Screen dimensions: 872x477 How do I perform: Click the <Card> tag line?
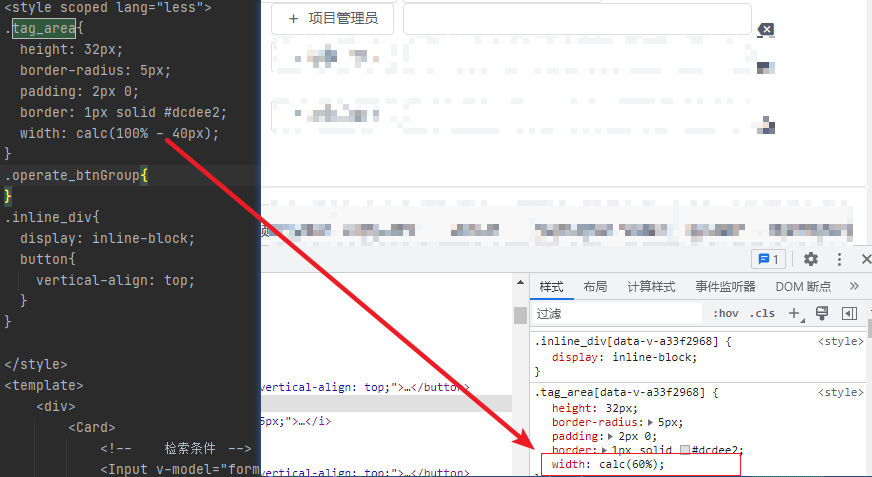92,428
